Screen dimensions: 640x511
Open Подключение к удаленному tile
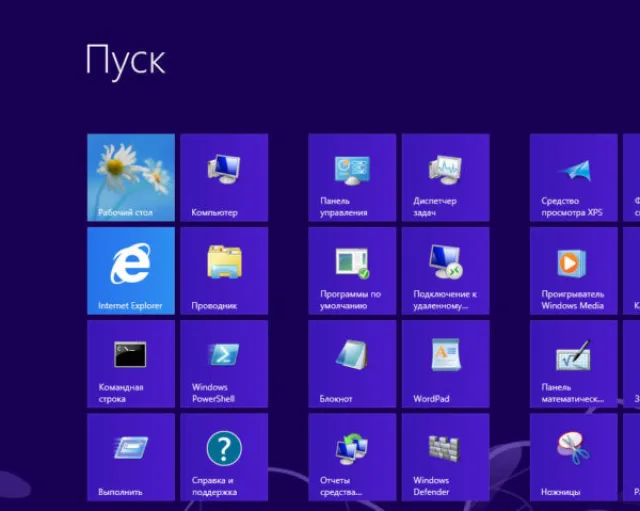pyautogui.click(x=445, y=271)
